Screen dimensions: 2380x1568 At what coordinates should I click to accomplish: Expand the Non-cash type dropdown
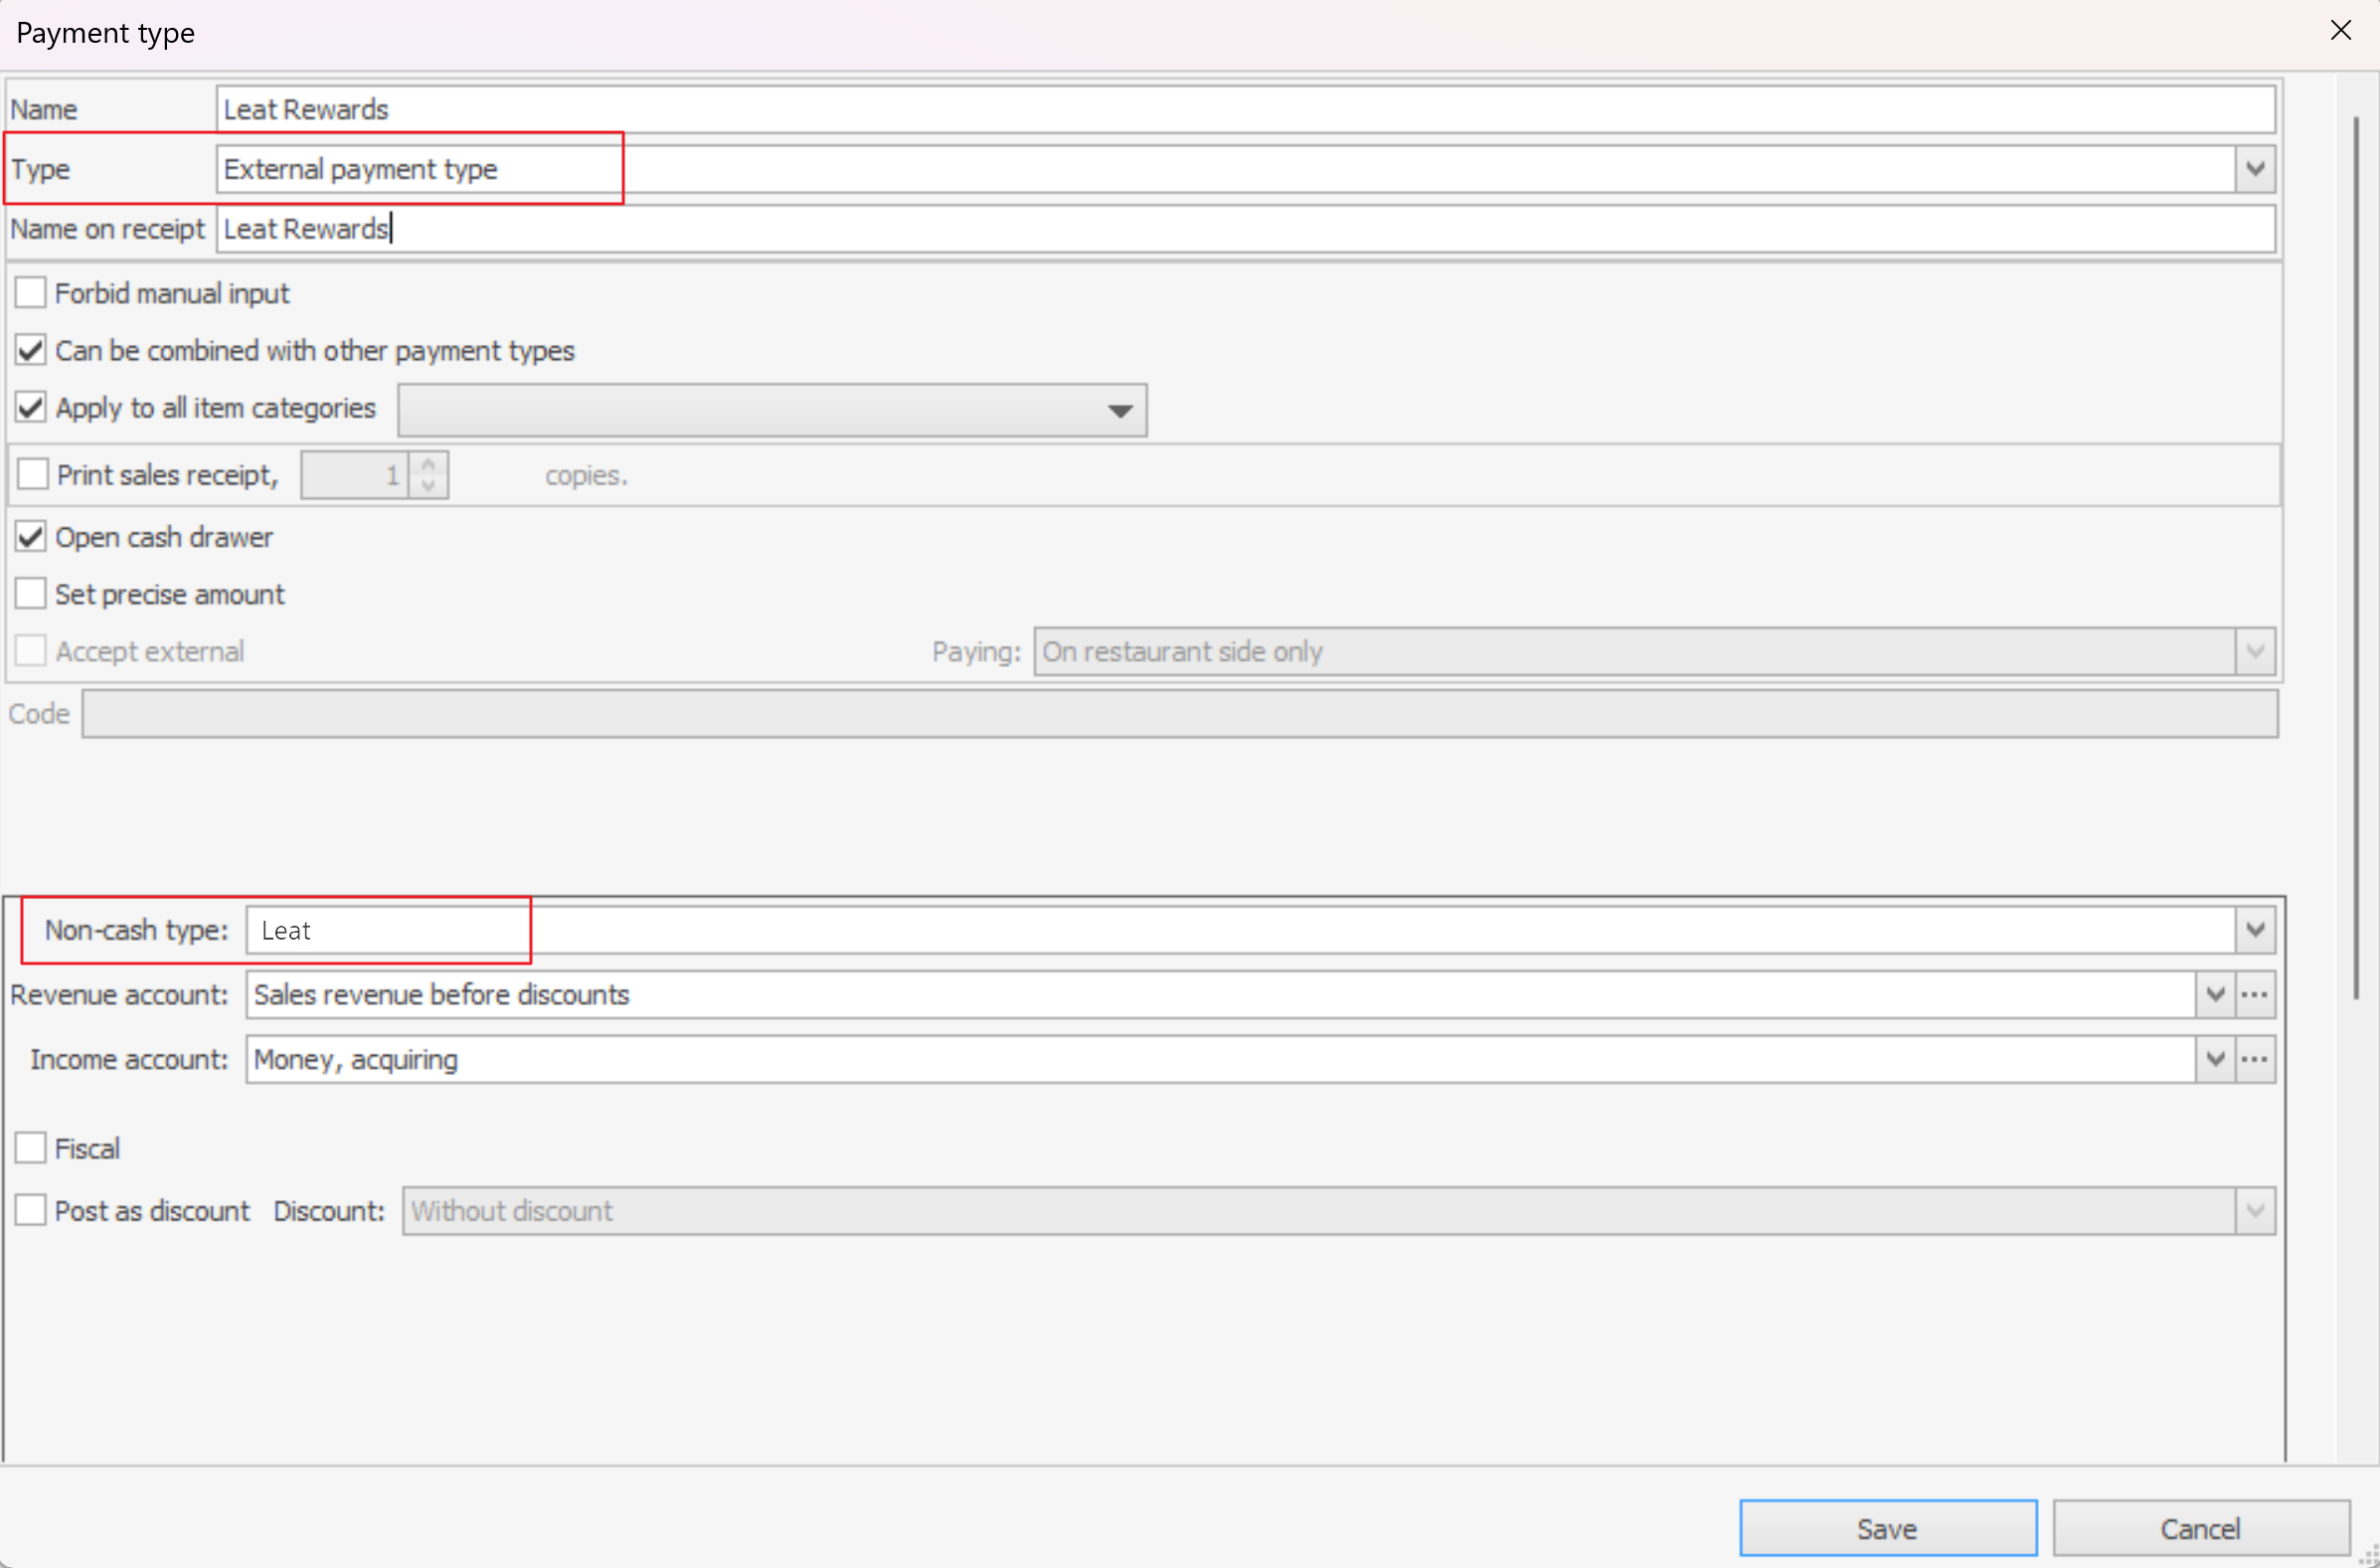2254,930
